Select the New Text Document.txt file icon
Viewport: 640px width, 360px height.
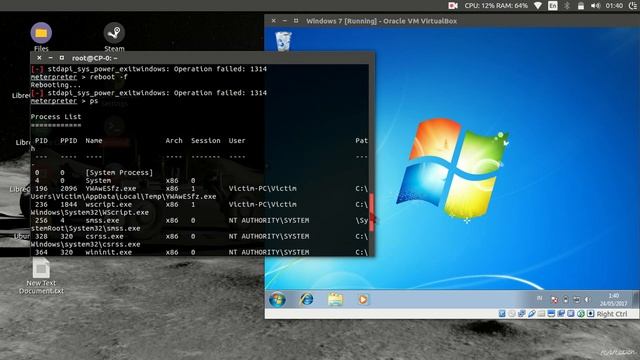[x=41, y=269]
